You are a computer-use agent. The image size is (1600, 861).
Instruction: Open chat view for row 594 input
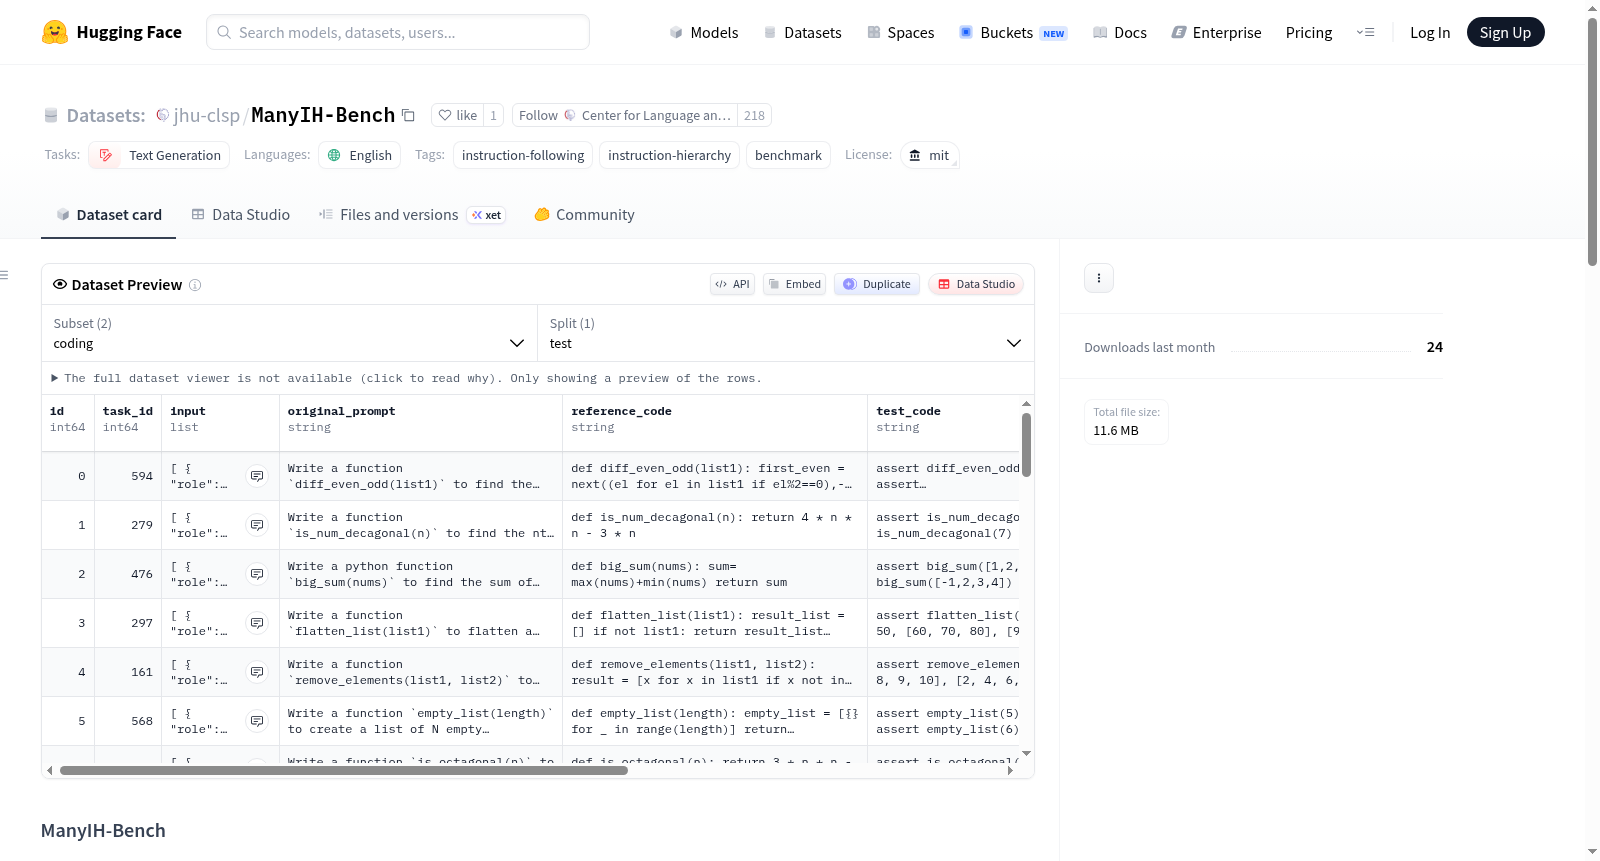point(257,476)
